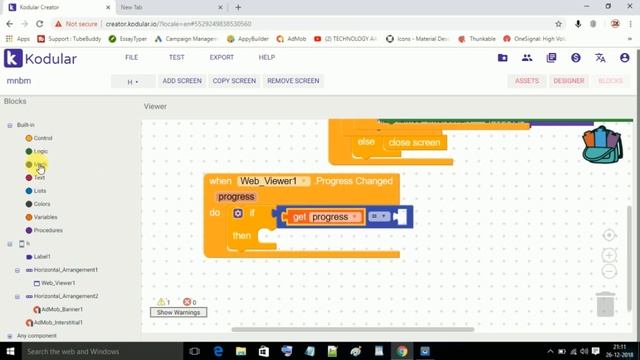Viewport: 640px width, 360px height.
Task: Select AdMob_Banner1 component in tree
Action: 58,309
